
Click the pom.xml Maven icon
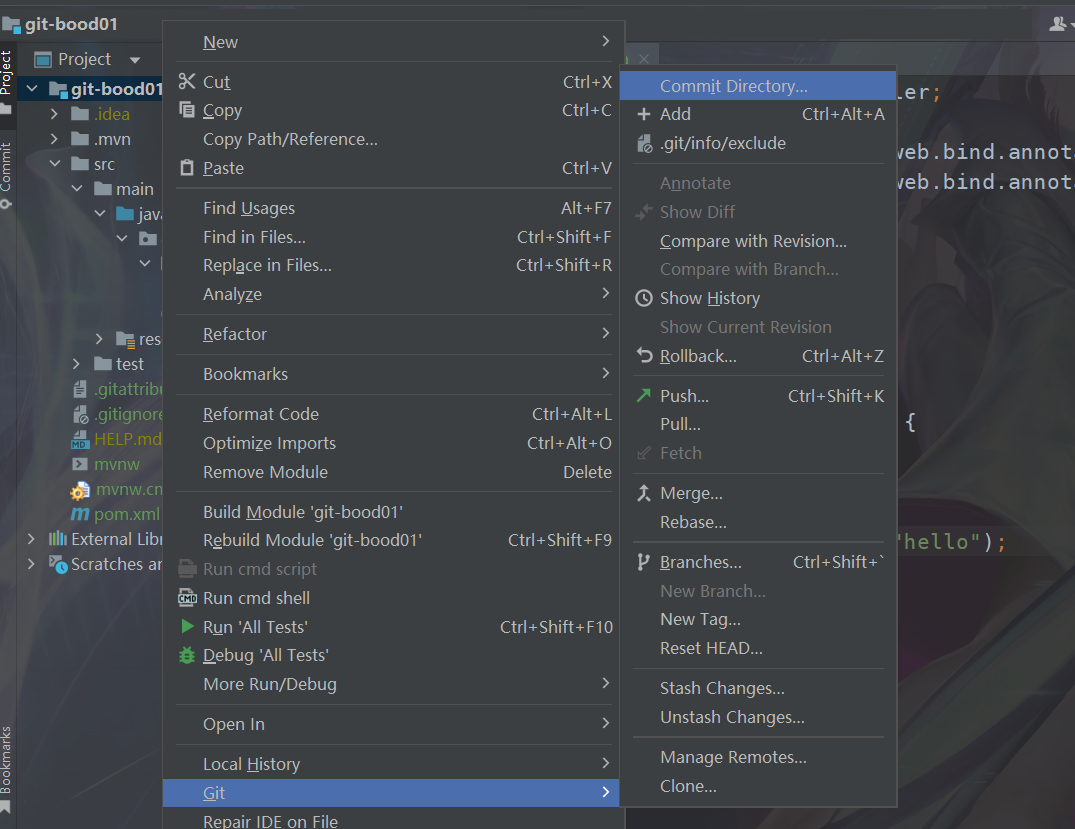pos(80,514)
